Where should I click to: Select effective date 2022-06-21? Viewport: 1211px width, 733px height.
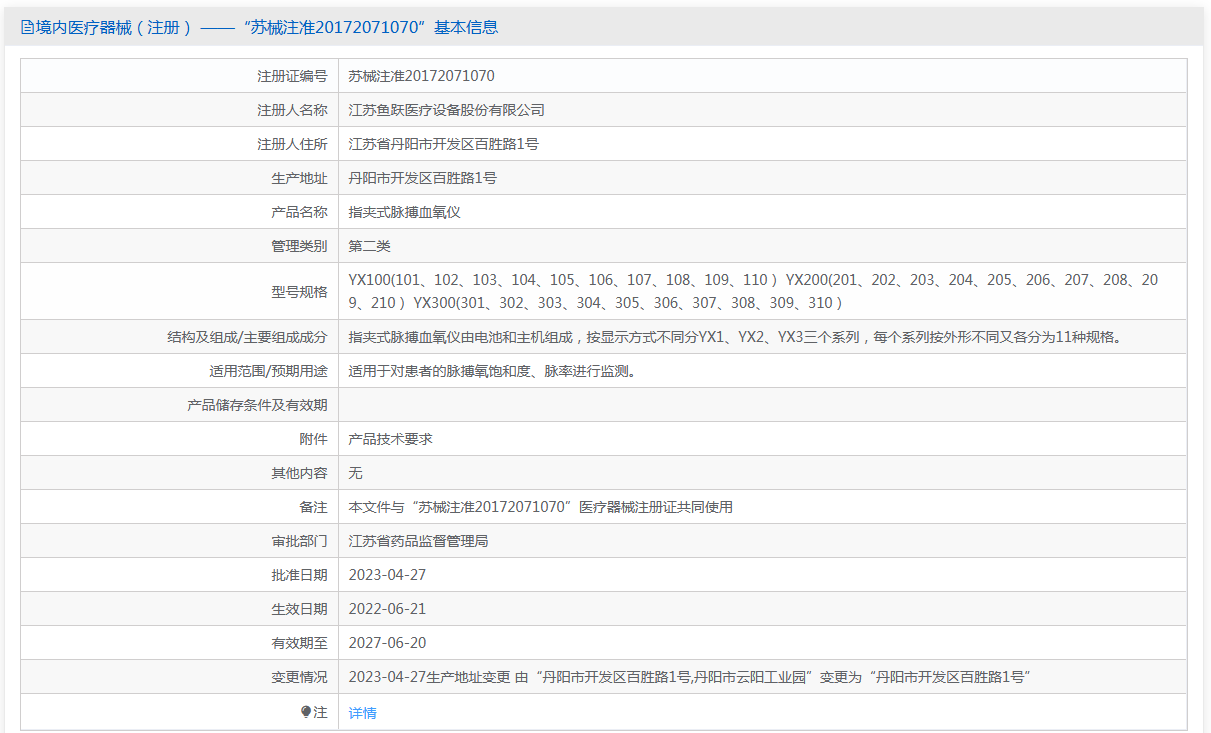click(x=387, y=609)
